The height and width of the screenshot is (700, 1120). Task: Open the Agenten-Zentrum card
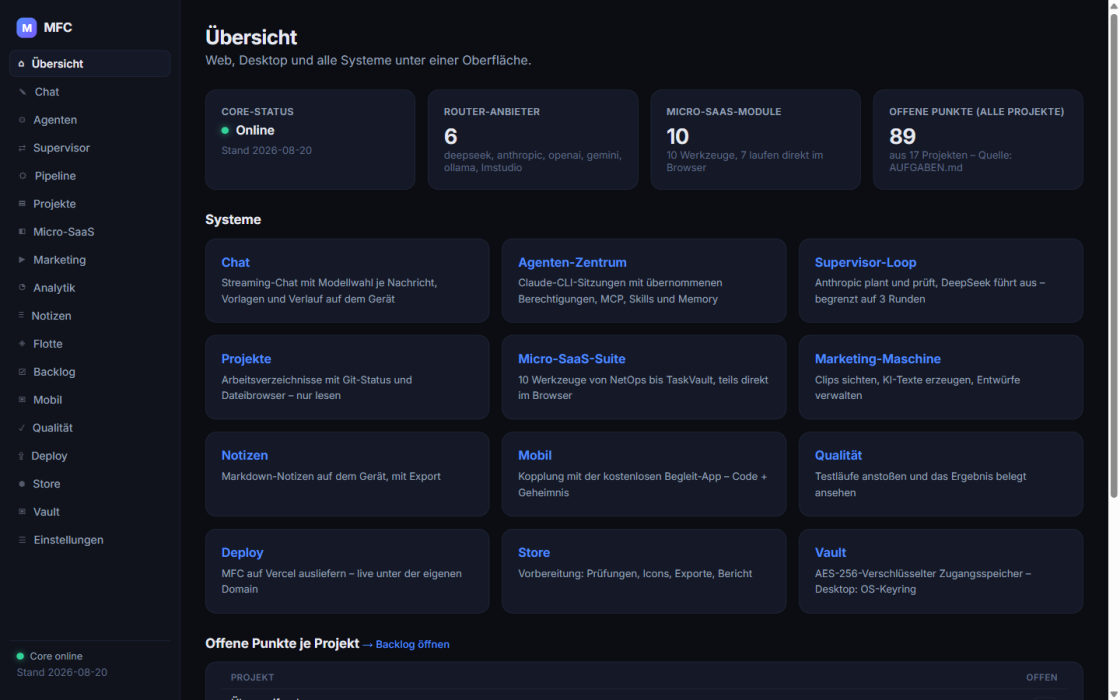[644, 281]
